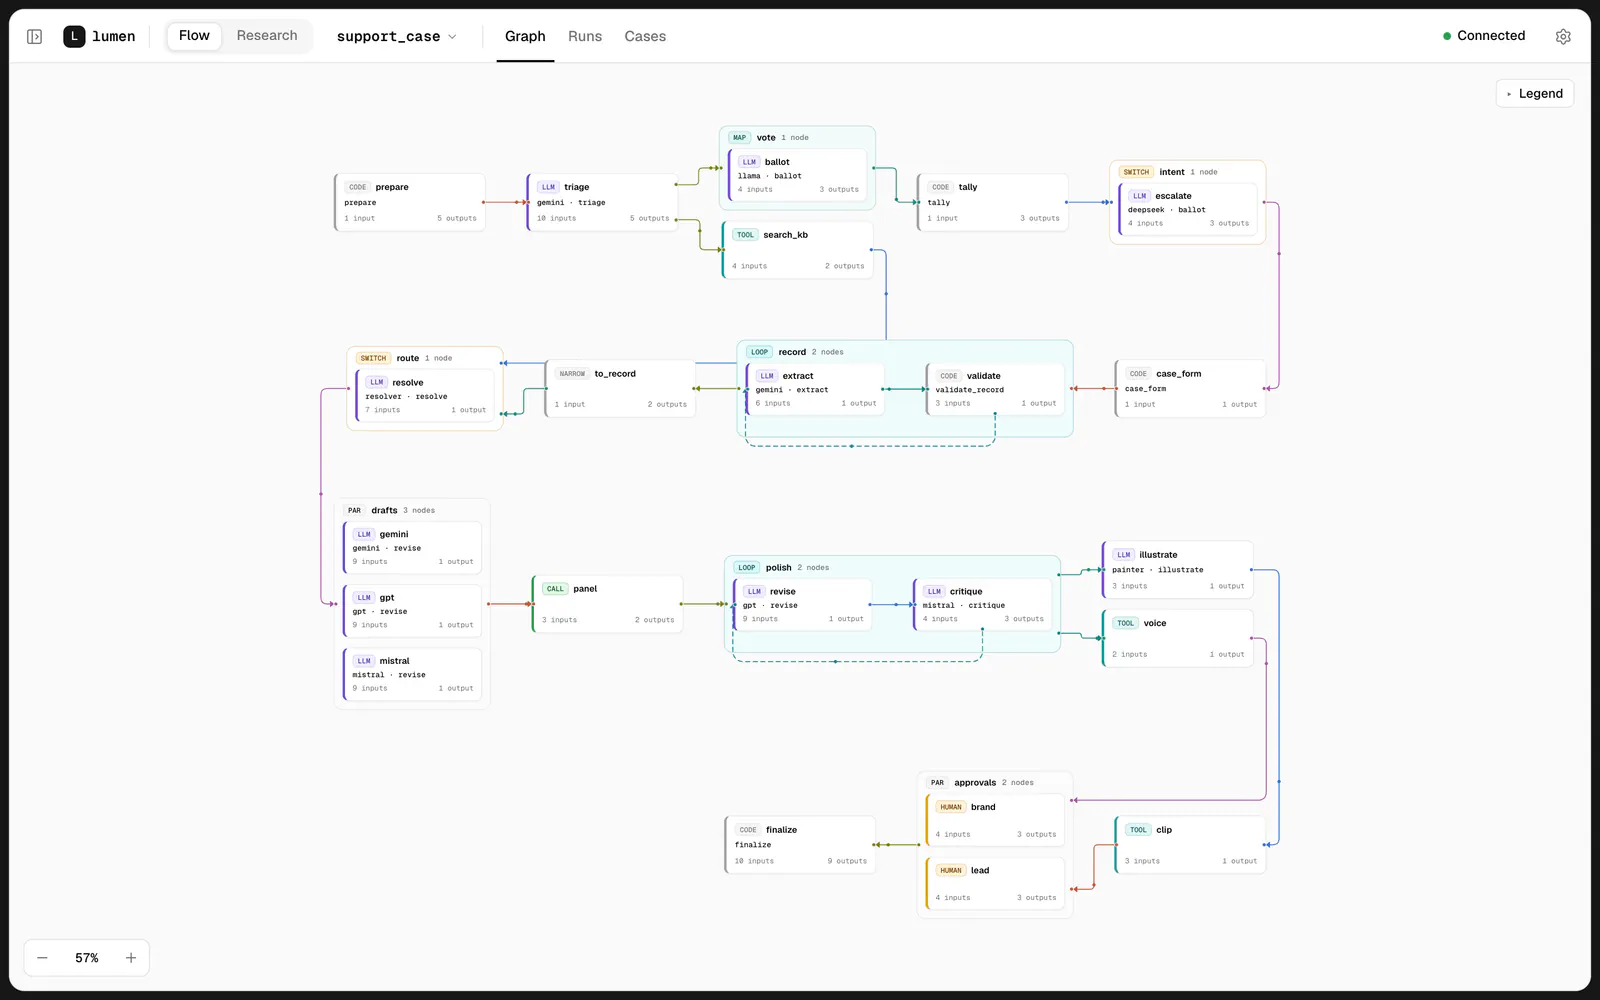Image resolution: width=1600 pixels, height=1000 pixels.
Task: Click the HUMAN badge on brand node
Action: coord(951,807)
